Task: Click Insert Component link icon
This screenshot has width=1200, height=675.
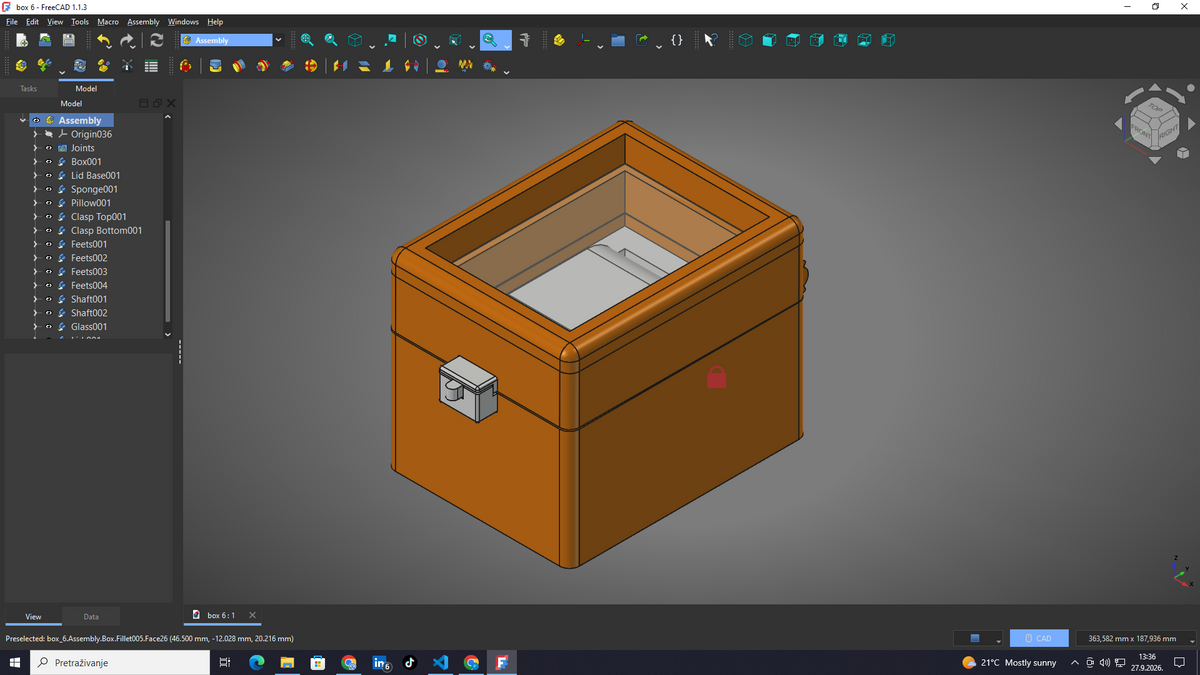Action: 44,66
